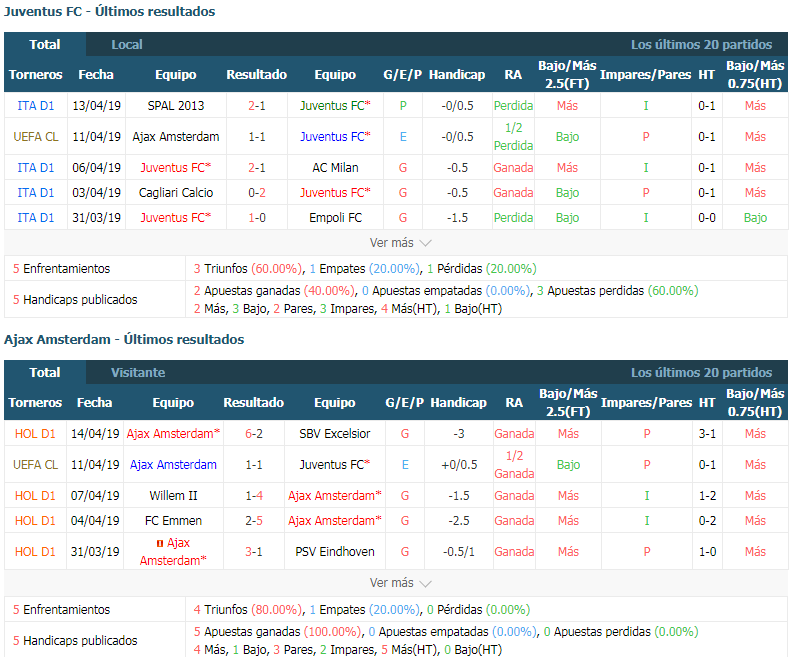The image size is (791, 657).
Task: Click the 3-1 half-time score for Excelsior
Action: click(x=707, y=433)
